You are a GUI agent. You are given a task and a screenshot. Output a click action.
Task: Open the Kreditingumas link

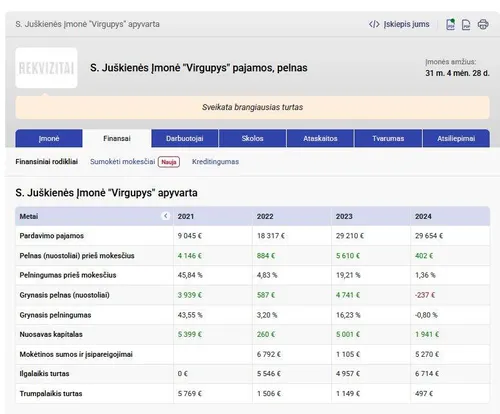click(215, 162)
